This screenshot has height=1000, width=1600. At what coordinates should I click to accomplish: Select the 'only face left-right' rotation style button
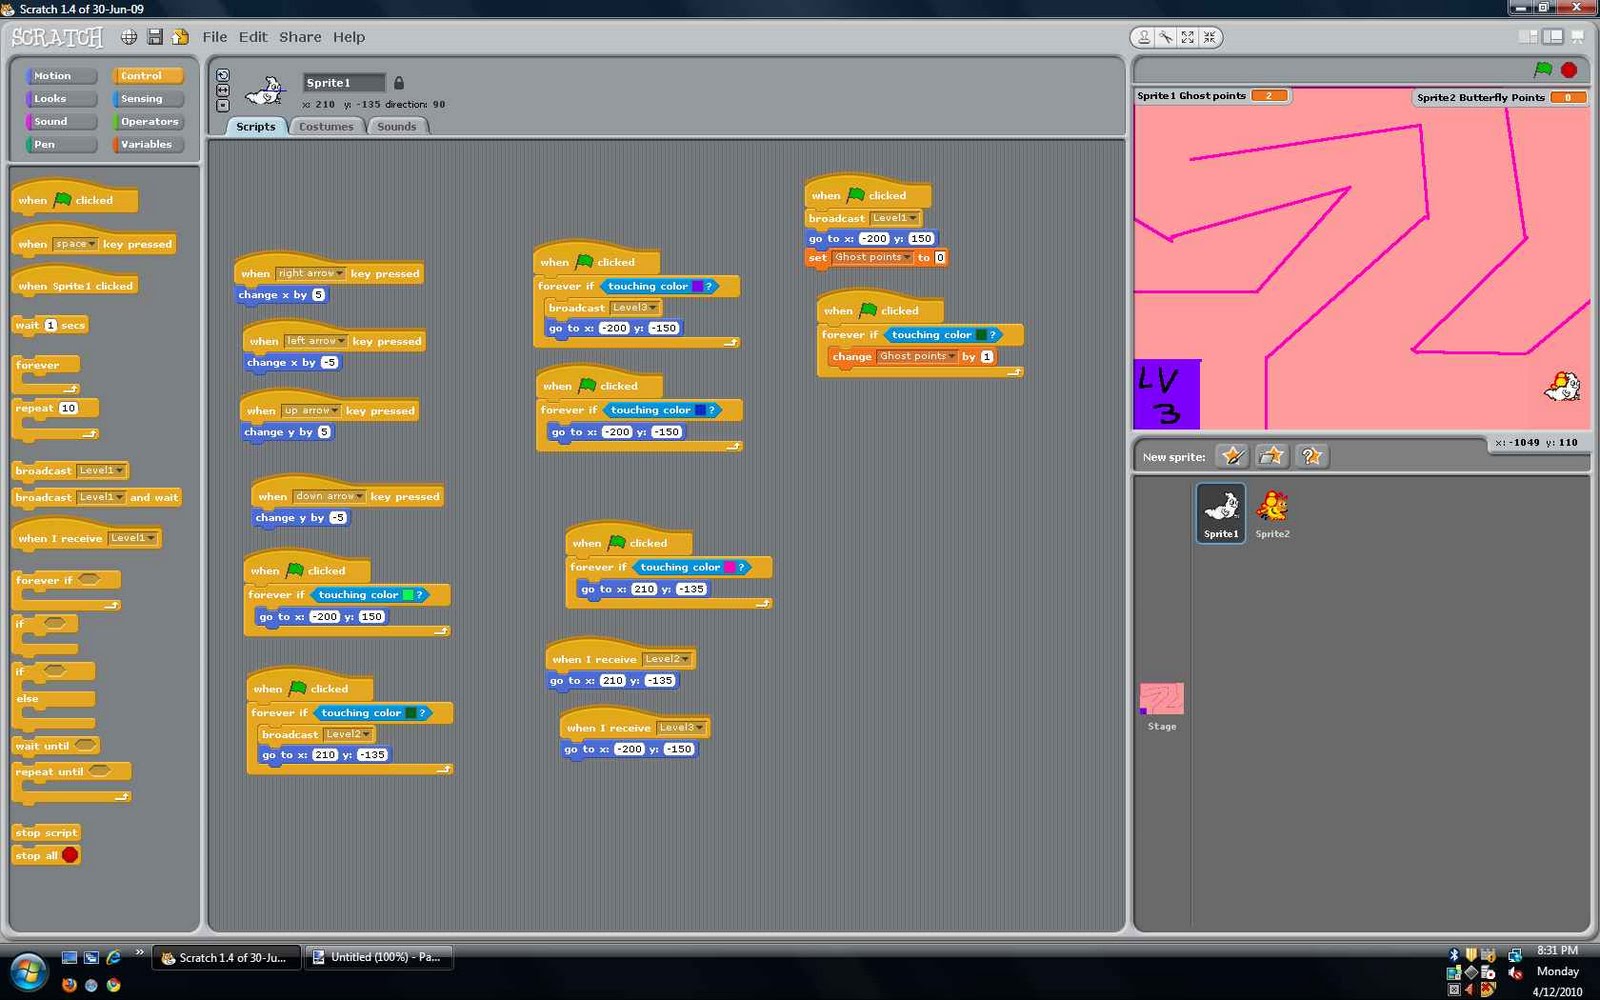pos(223,90)
